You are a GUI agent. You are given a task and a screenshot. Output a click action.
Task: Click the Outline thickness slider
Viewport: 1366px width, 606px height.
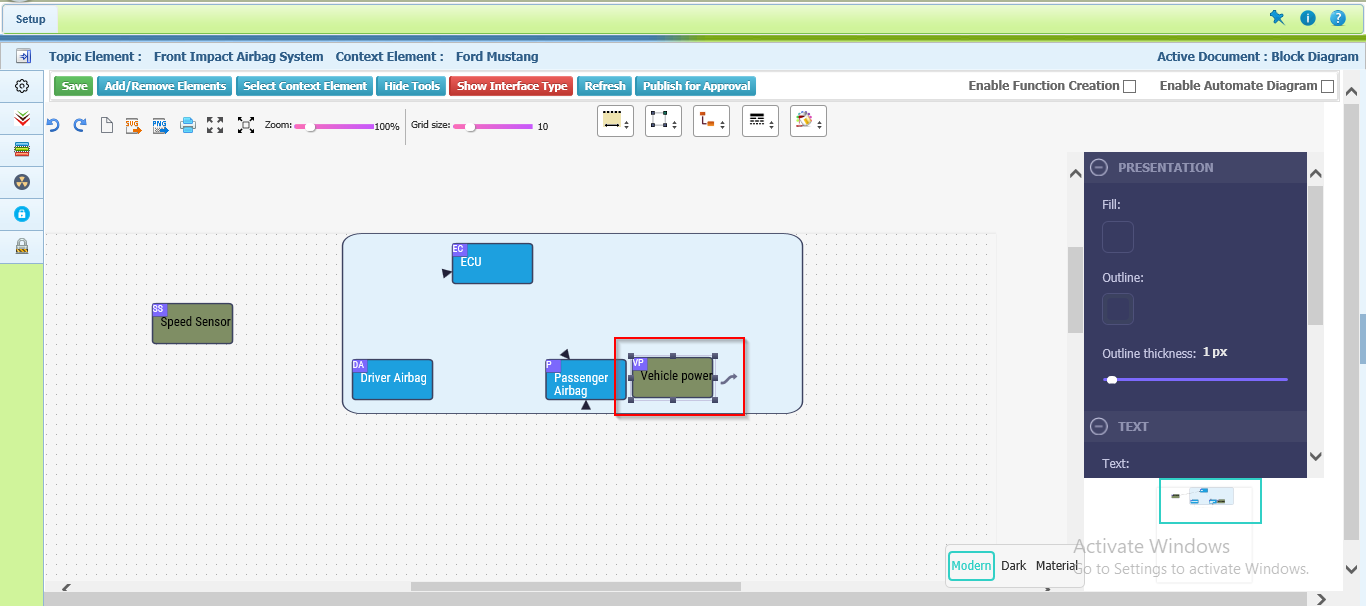(x=1195, y=380)
